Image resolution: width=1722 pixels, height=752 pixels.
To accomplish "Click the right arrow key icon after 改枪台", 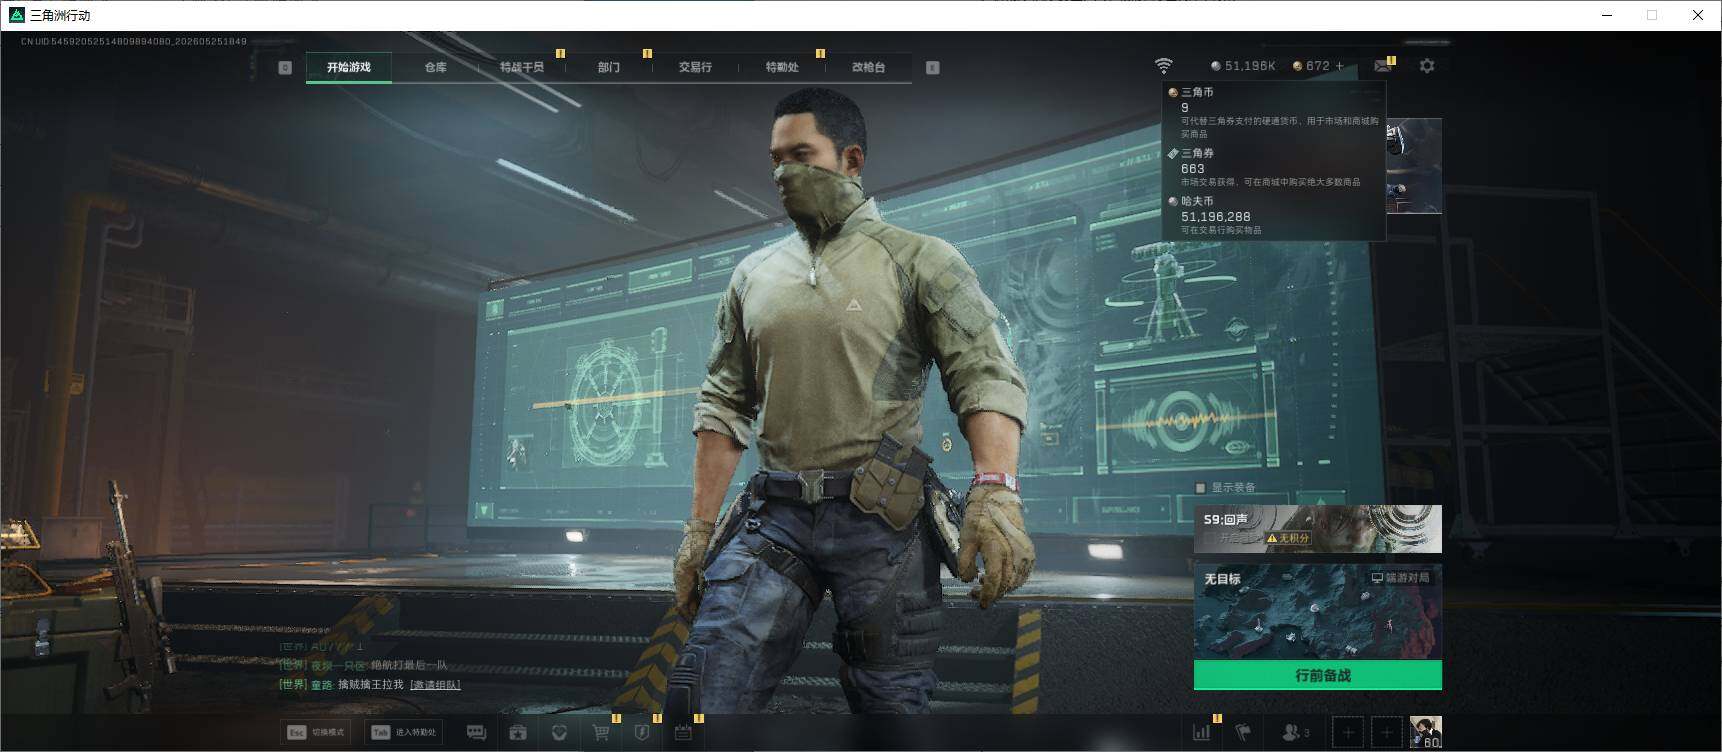I will (x=932, y=67).
